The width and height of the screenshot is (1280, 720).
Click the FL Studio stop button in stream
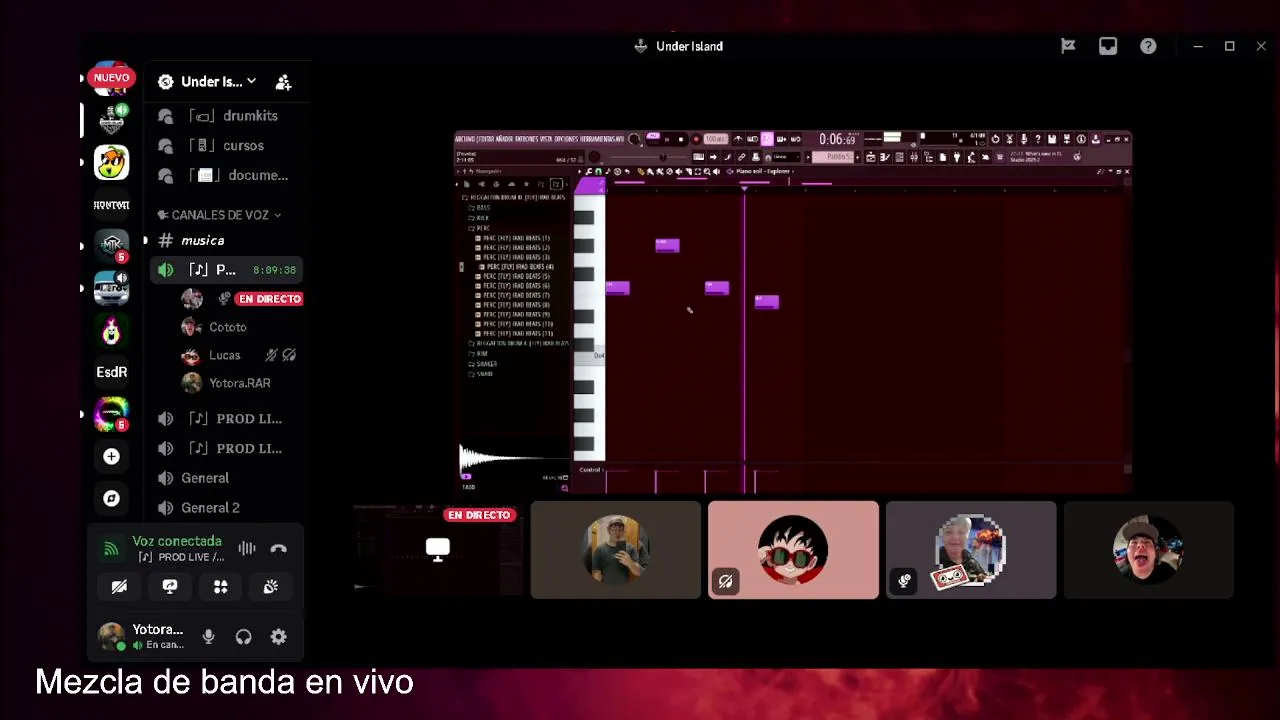point(681,139)
